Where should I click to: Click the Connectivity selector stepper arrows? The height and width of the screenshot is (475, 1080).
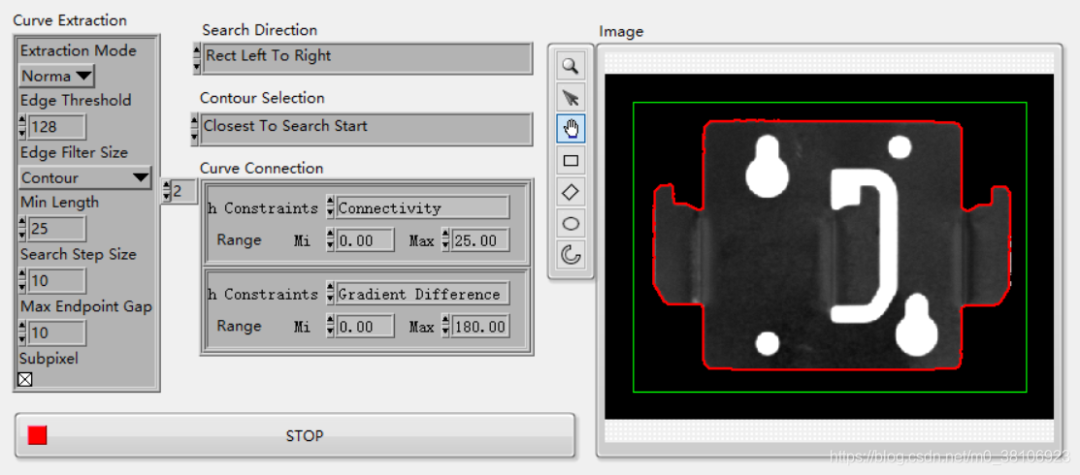point(330,208)
